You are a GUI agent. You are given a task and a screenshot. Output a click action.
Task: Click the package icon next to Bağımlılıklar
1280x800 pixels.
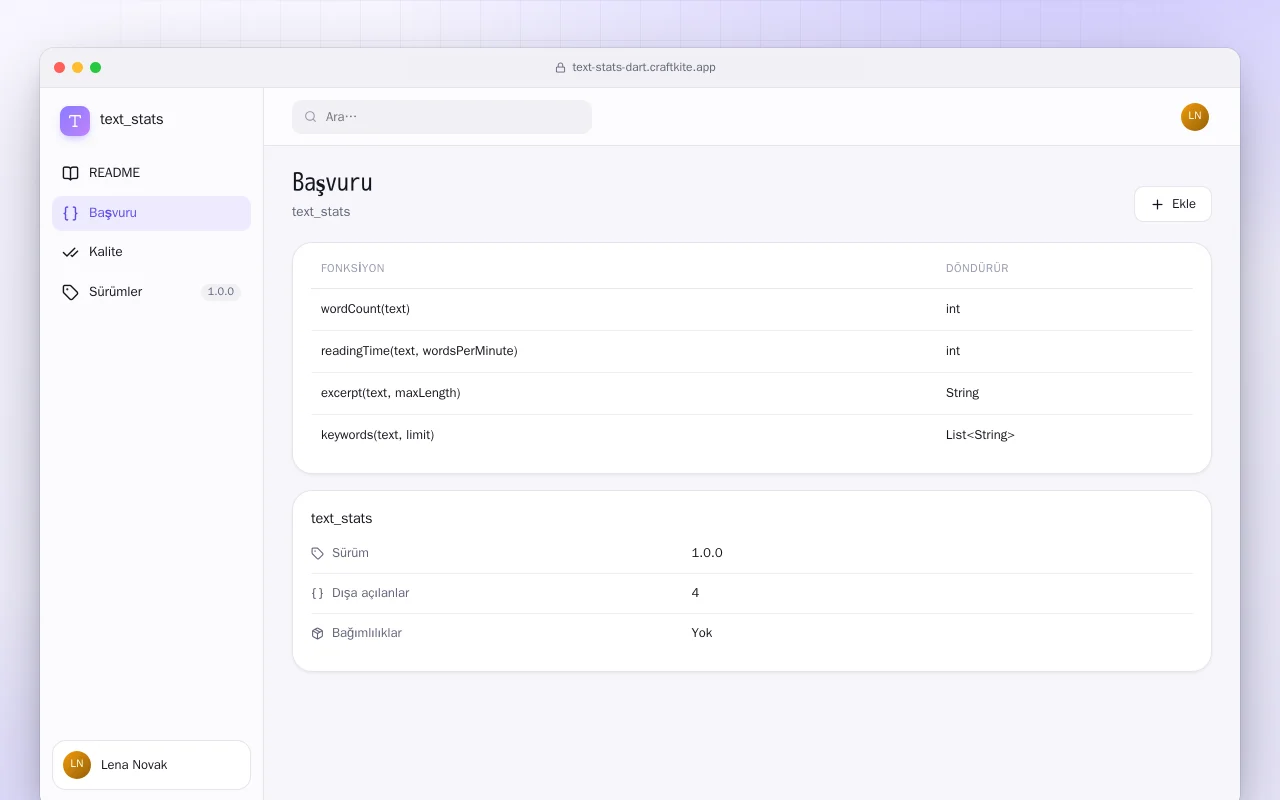point(318,633)
